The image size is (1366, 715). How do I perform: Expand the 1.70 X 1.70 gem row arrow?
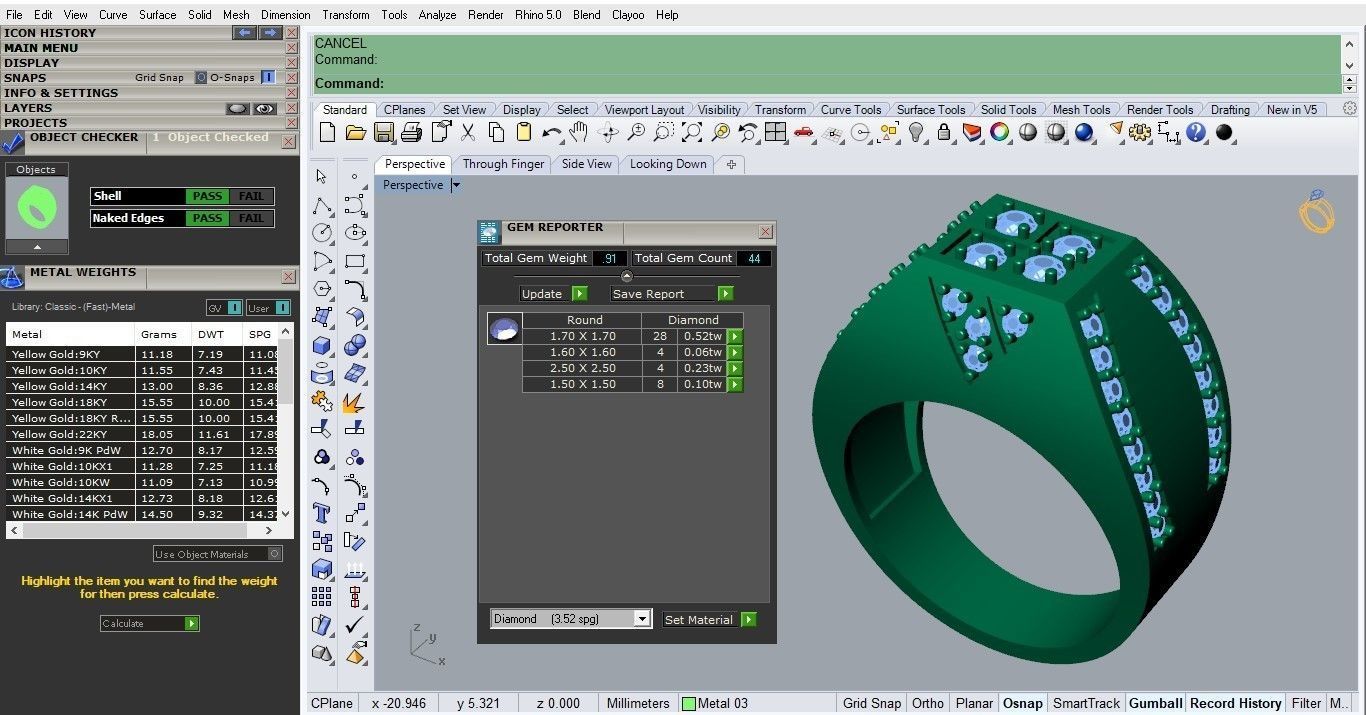pos(735,337)
